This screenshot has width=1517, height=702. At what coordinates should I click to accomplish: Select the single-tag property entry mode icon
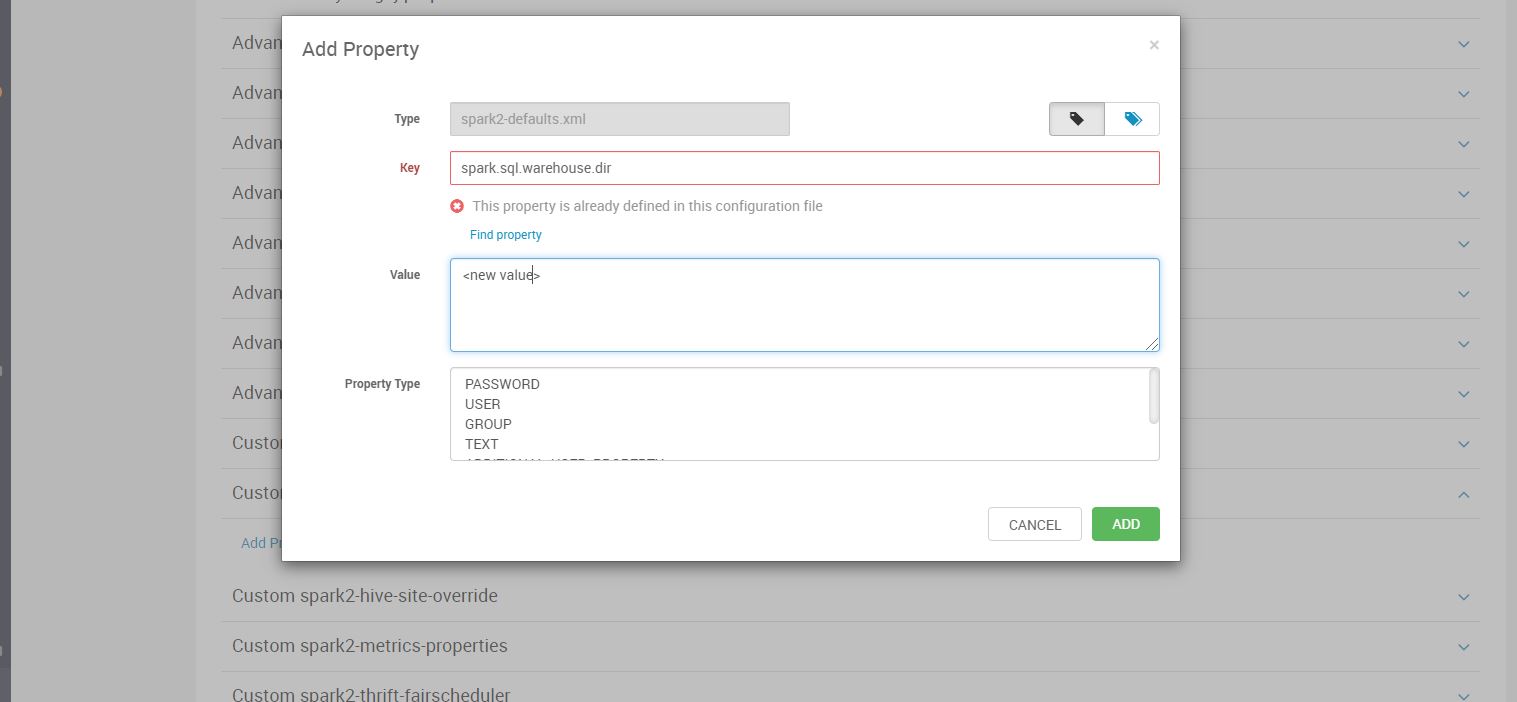1076,118
